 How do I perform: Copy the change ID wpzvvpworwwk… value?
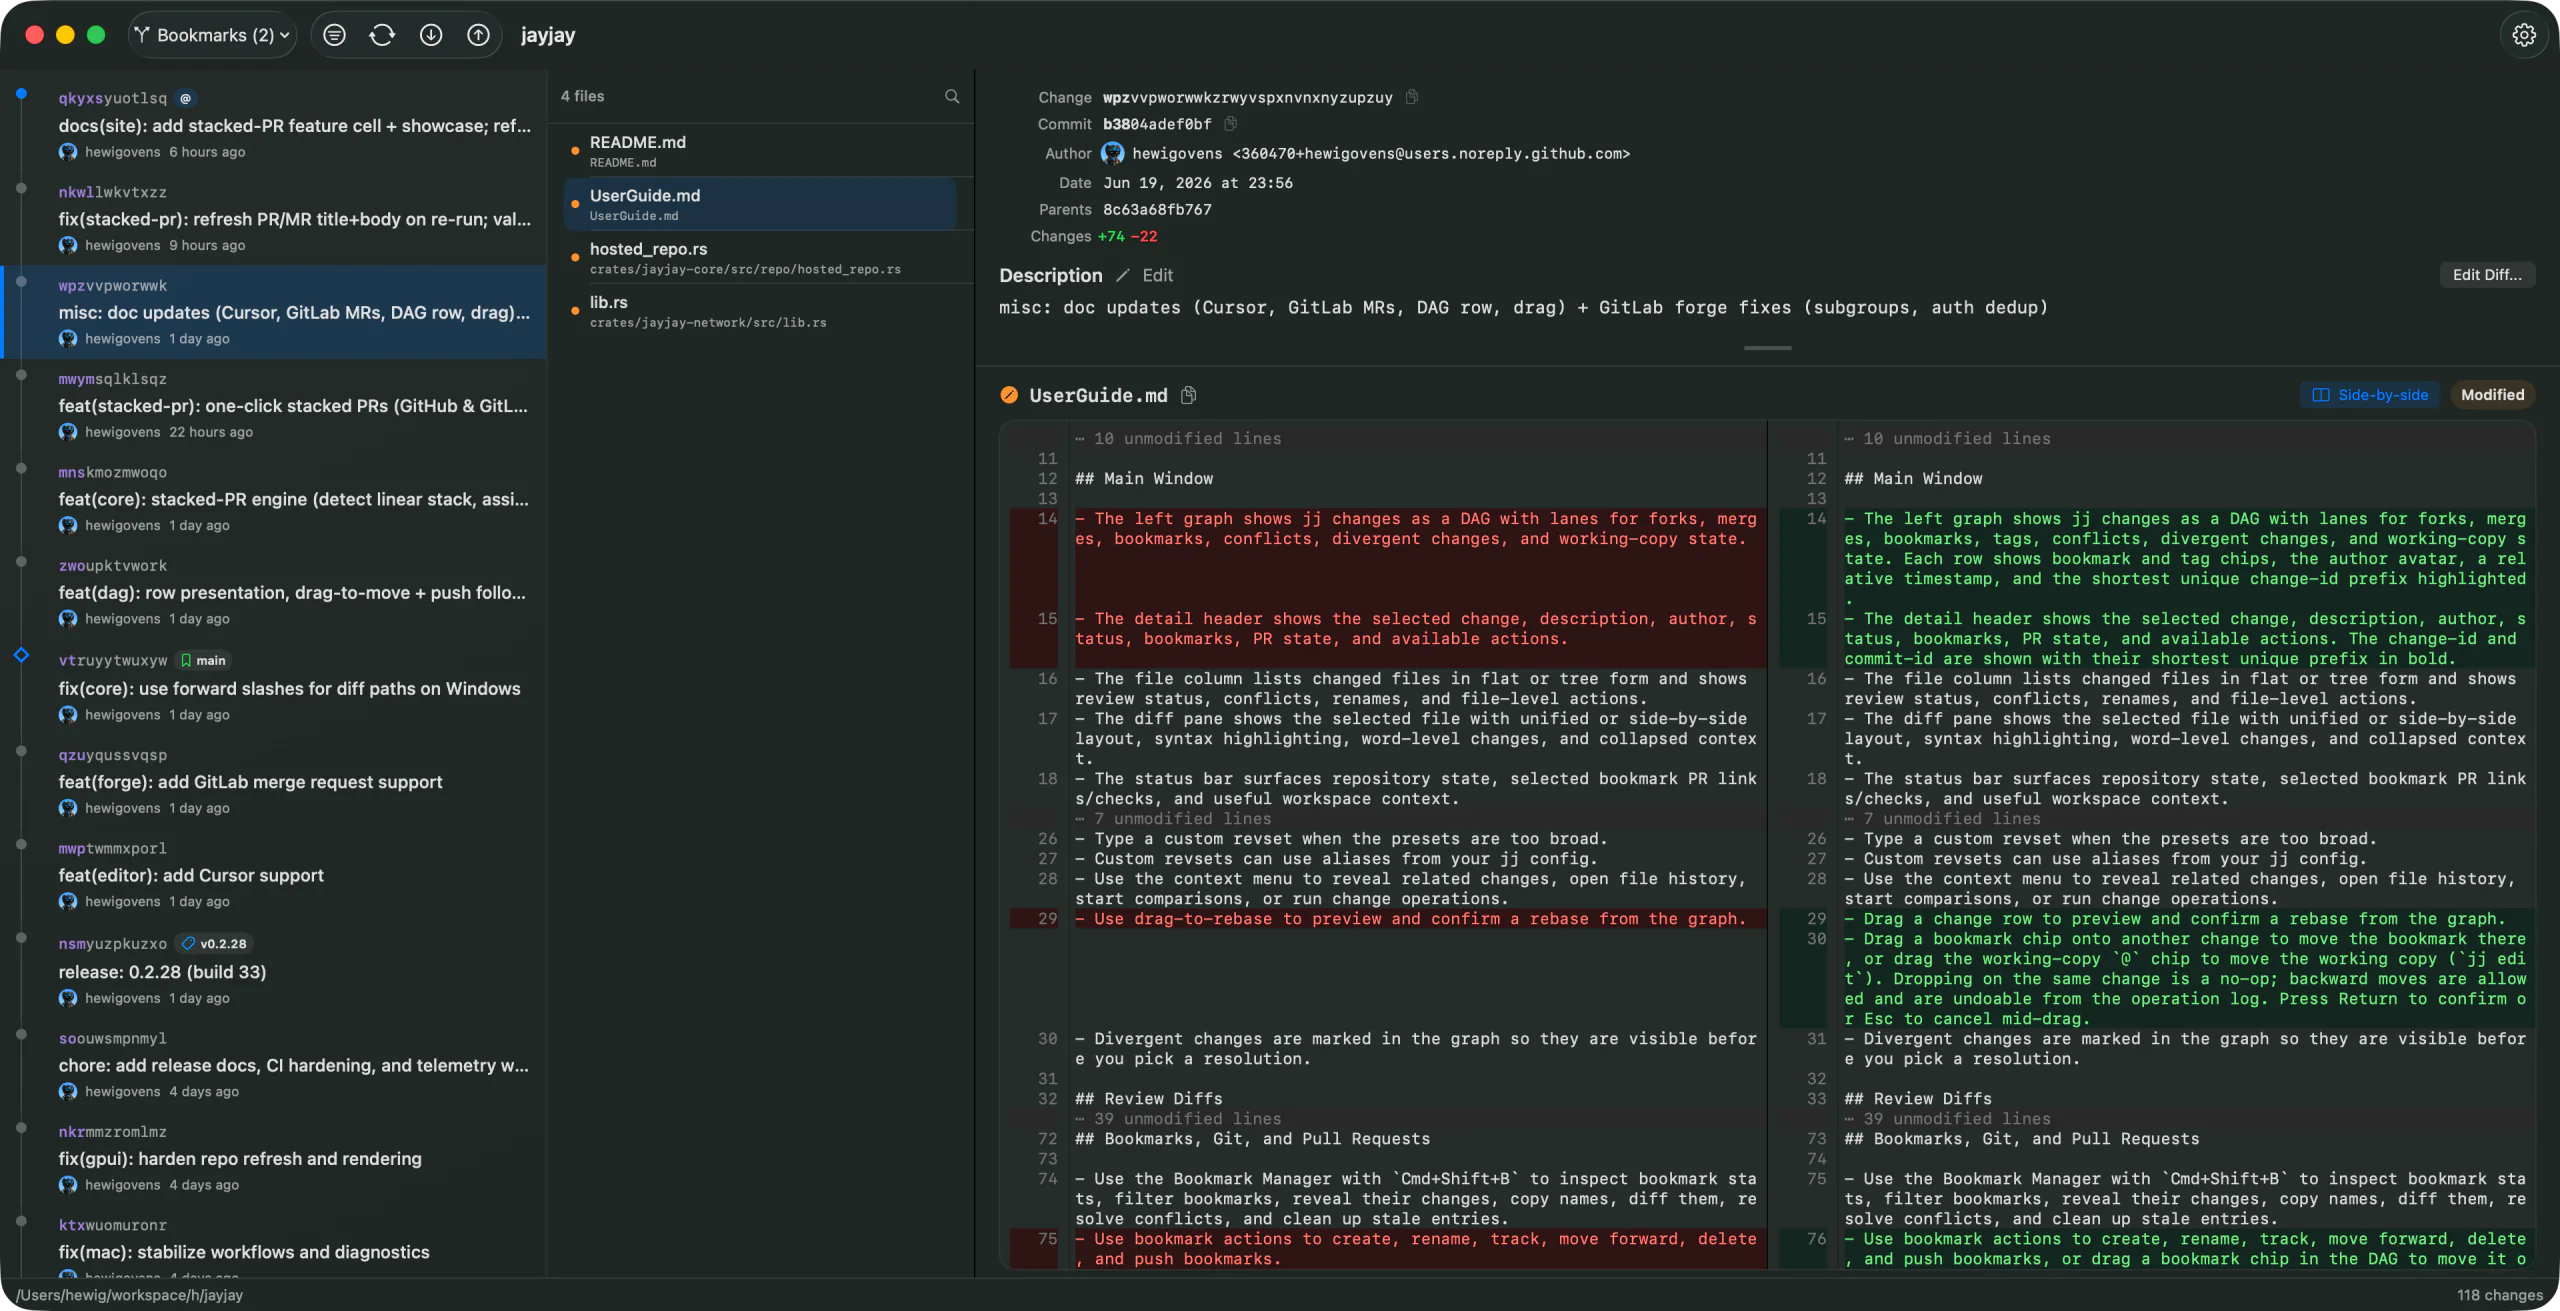tap(1412, 97)
